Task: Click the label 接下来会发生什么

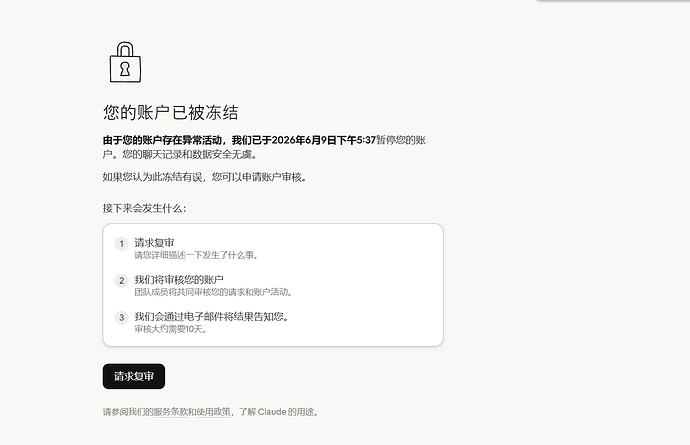Action: 144,208
